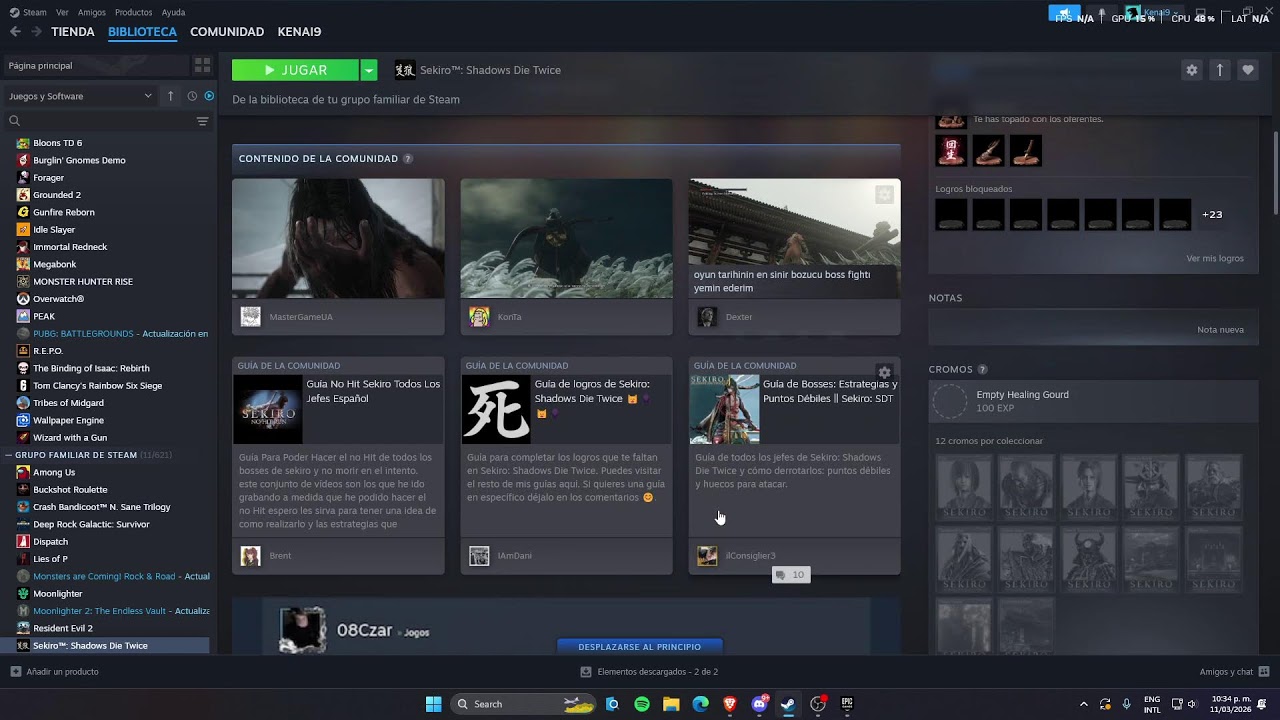Click the upward arrow icon beside game settings

(1219, 70)
